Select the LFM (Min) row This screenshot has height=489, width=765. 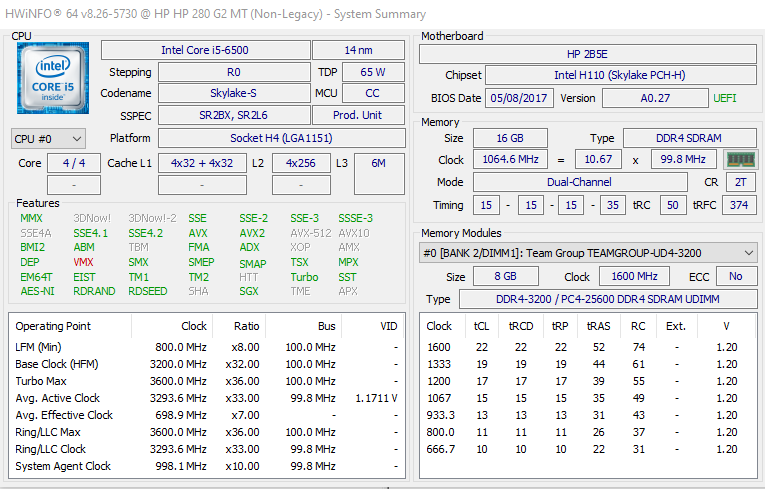tap(207, 347)
